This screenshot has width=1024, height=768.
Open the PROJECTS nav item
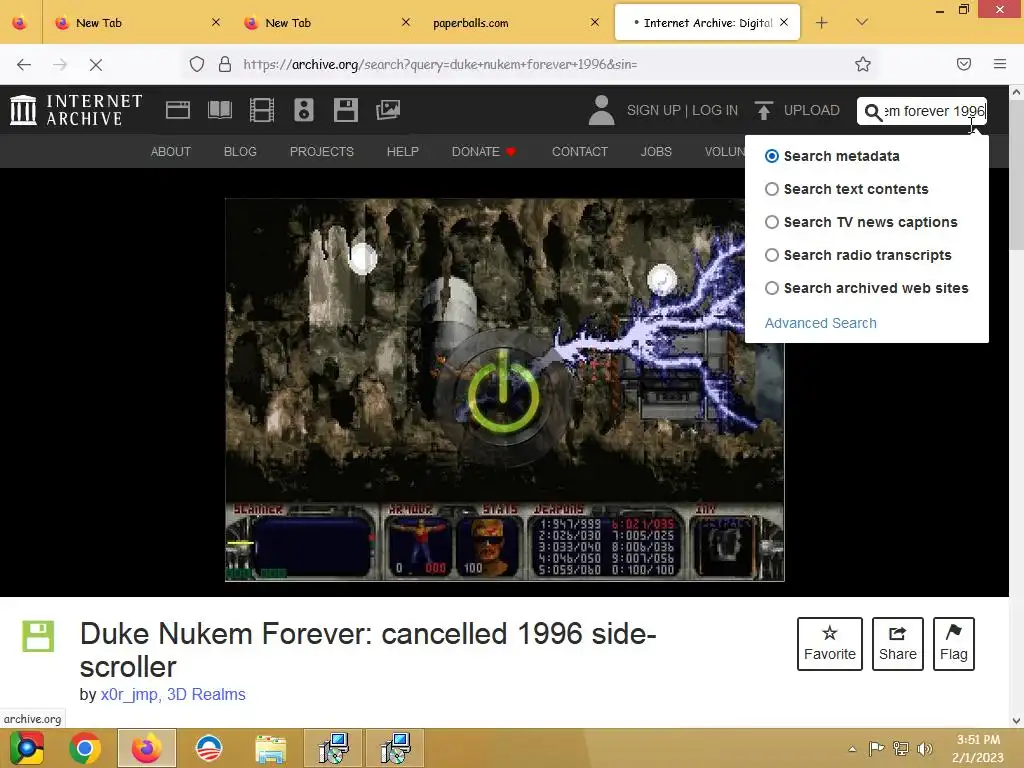point(322,152)
